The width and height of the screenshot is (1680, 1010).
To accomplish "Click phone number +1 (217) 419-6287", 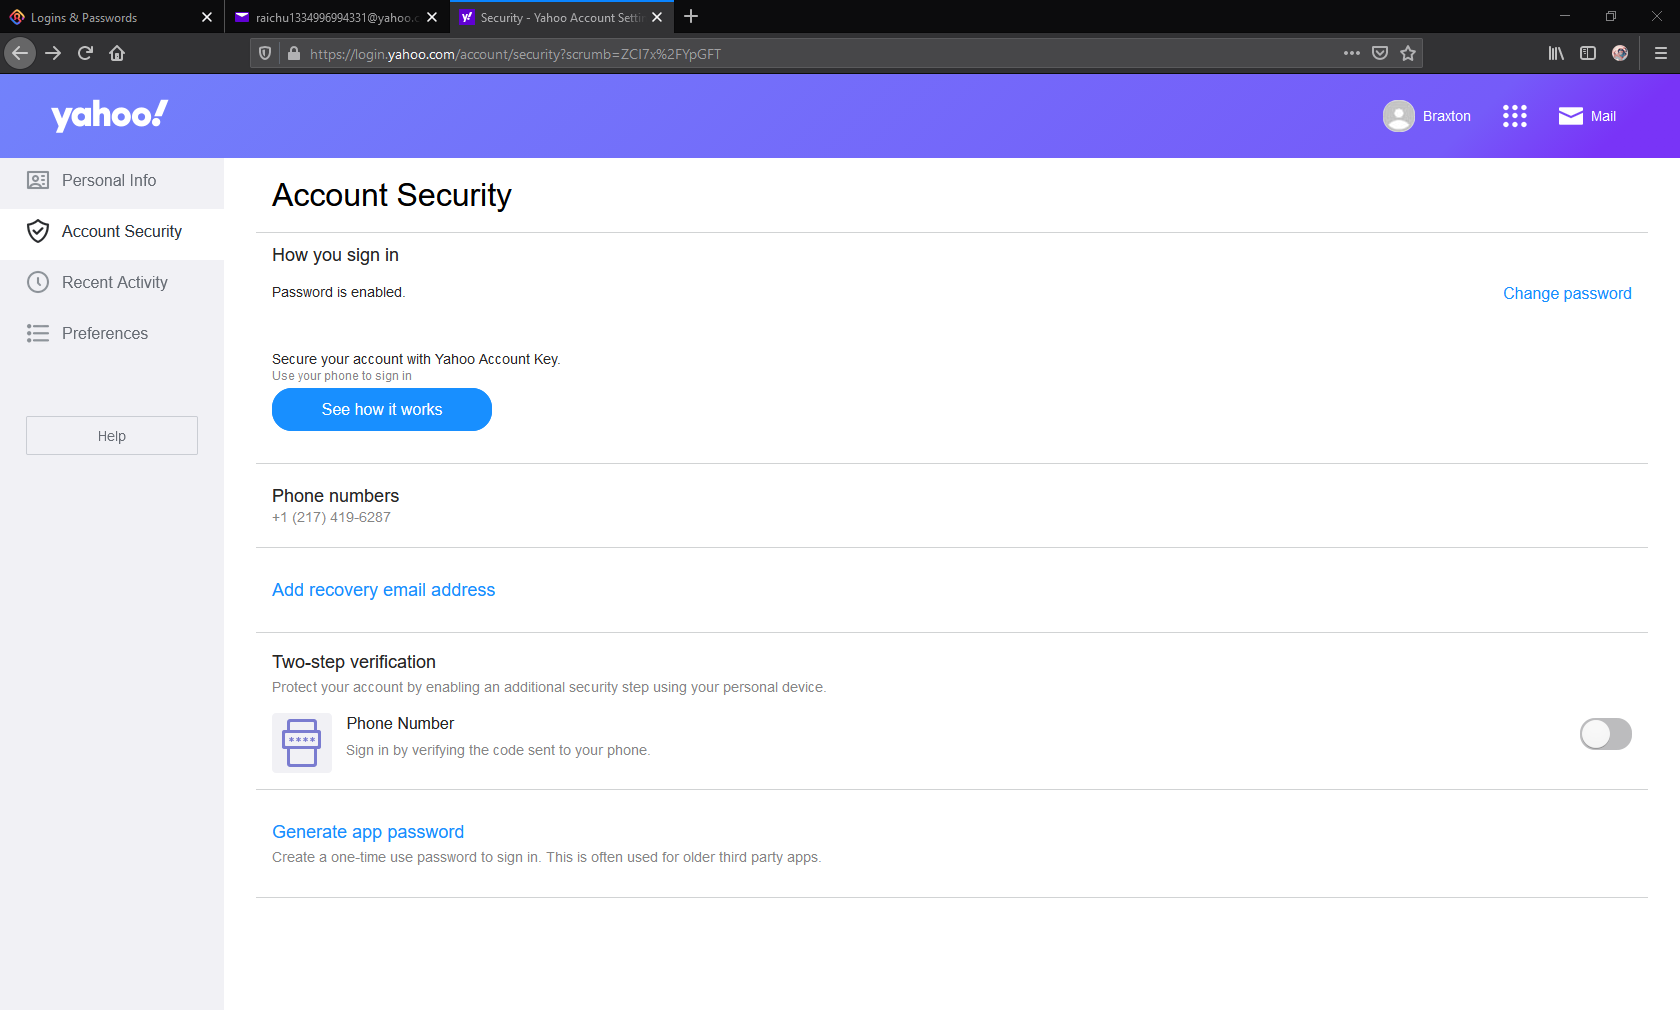I will (x=331, y=517).
